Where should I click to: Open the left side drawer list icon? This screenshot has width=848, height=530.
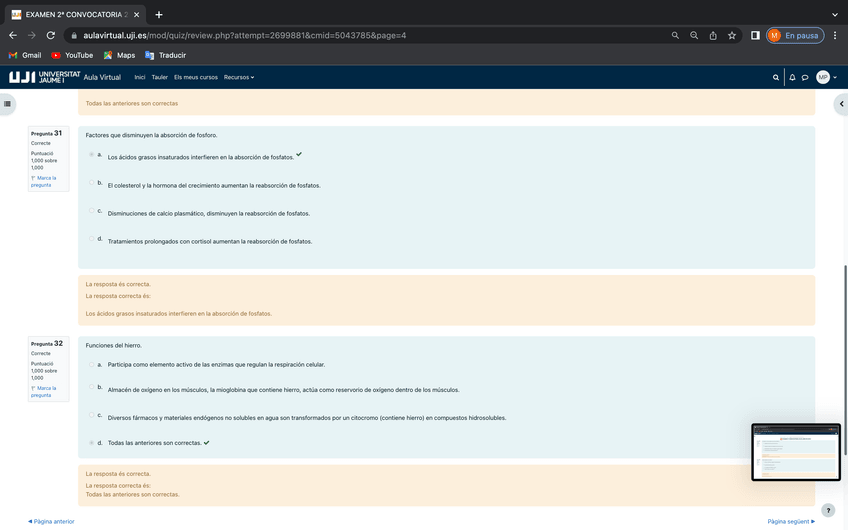(8, 103)
